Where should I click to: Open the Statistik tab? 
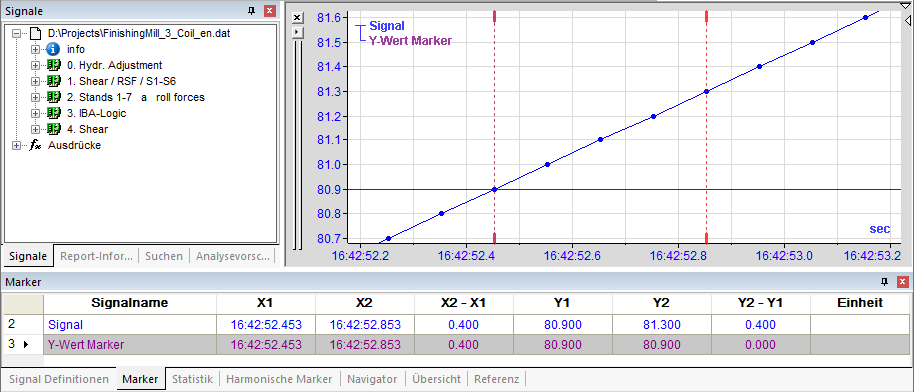click(x=192, y=379)
